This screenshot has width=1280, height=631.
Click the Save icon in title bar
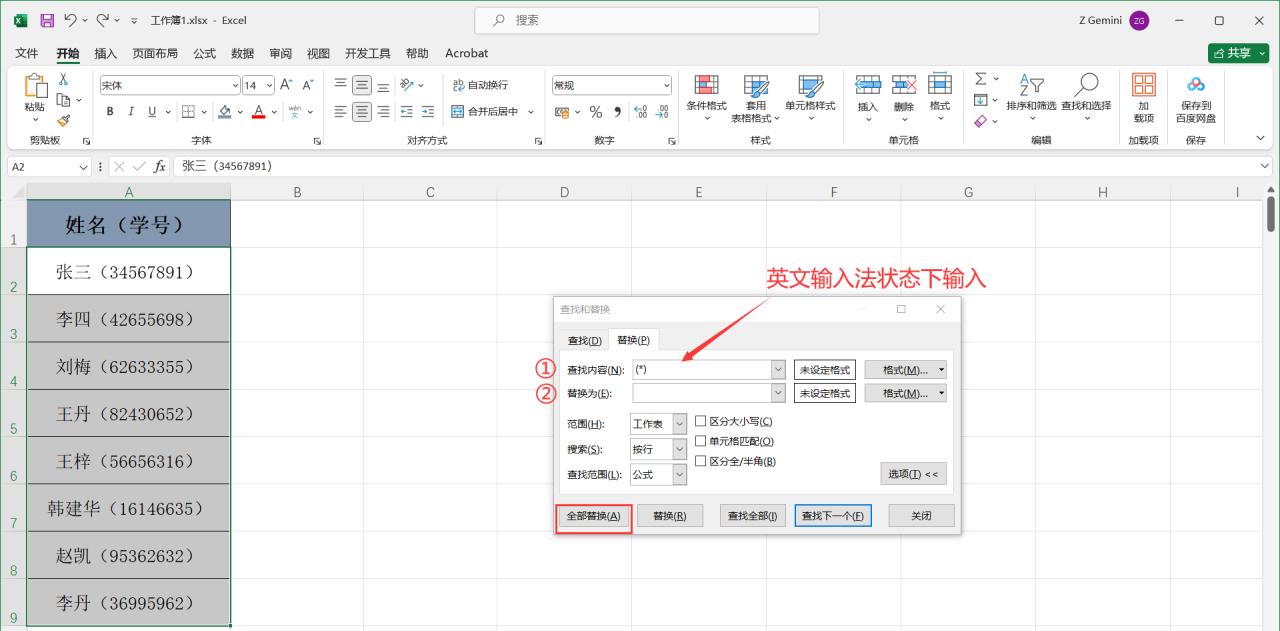(46, 20)
